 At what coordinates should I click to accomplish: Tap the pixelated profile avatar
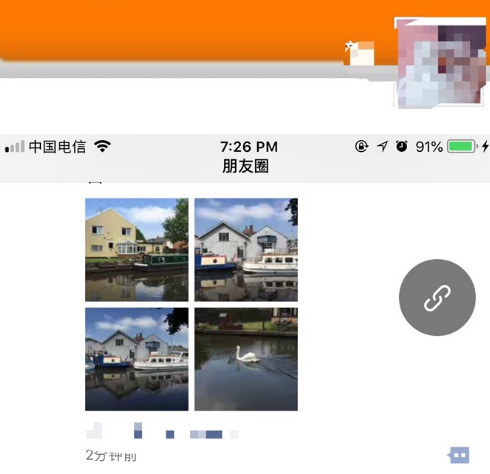point(440,63)
